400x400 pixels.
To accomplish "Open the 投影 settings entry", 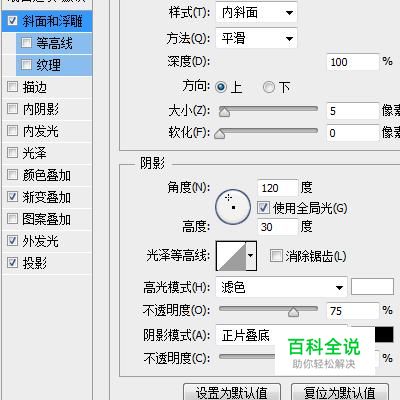I will coord(35,263).
